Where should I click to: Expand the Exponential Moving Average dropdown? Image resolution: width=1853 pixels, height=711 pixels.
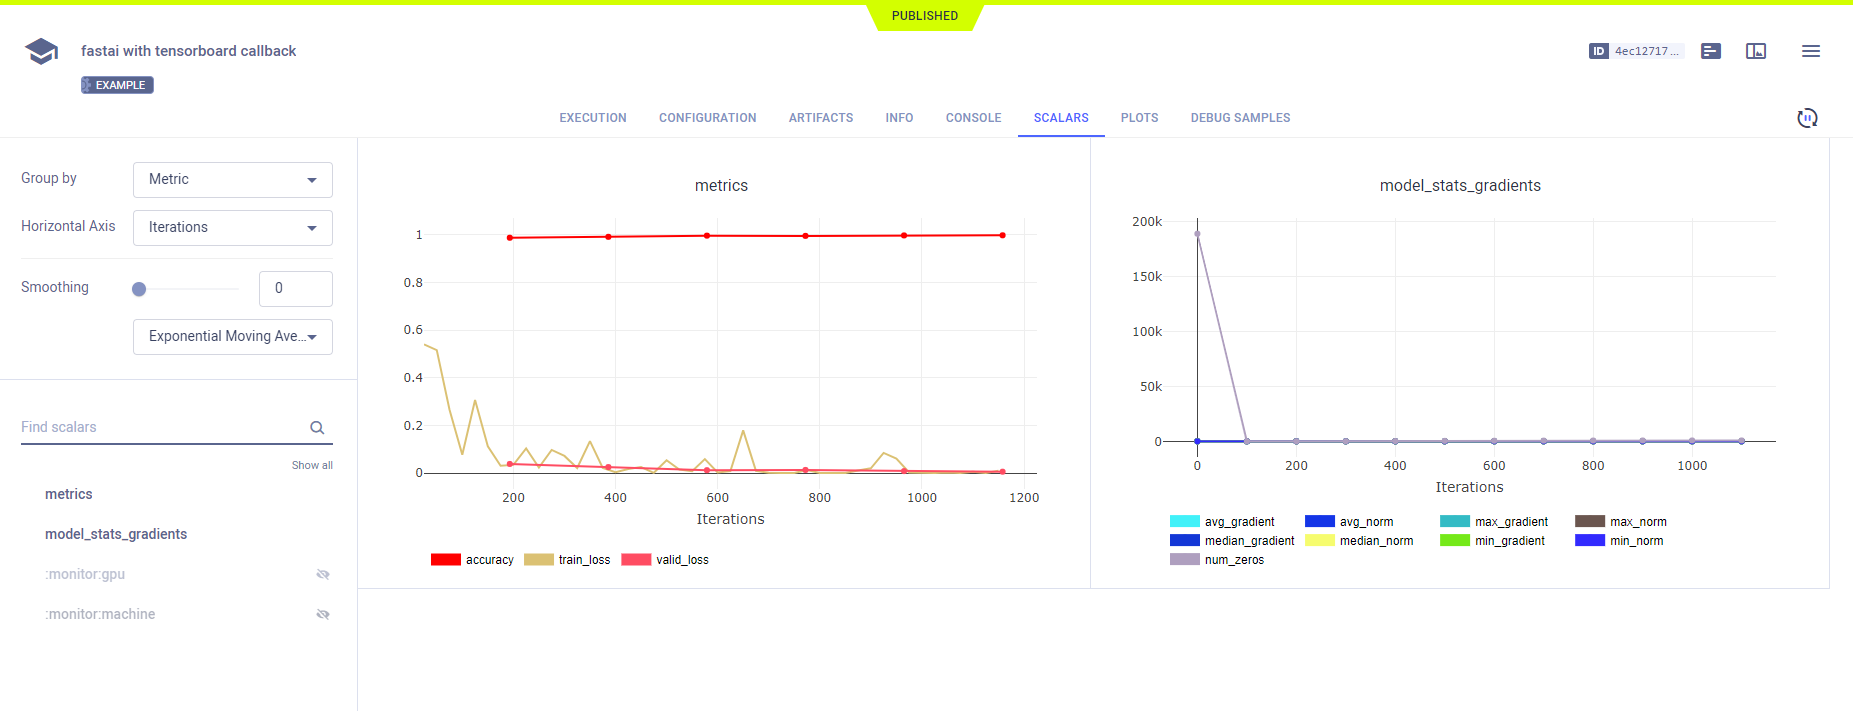pos(232,337)
